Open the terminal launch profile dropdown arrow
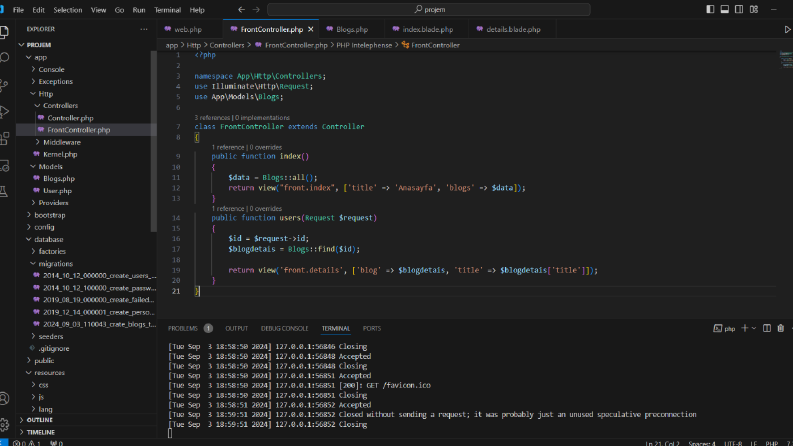Screen dimensions: 793x446 click(x=754, y=328)
